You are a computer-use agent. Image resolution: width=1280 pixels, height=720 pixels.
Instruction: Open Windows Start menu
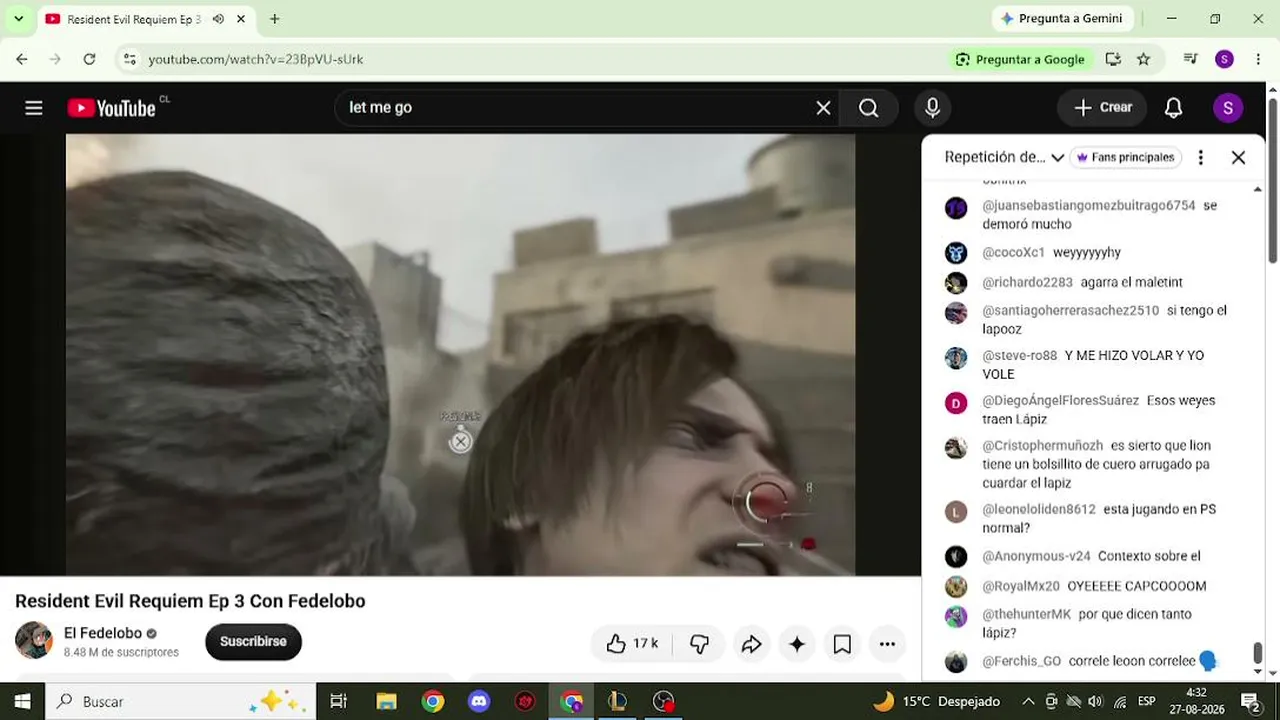click(x=22, y=701)
